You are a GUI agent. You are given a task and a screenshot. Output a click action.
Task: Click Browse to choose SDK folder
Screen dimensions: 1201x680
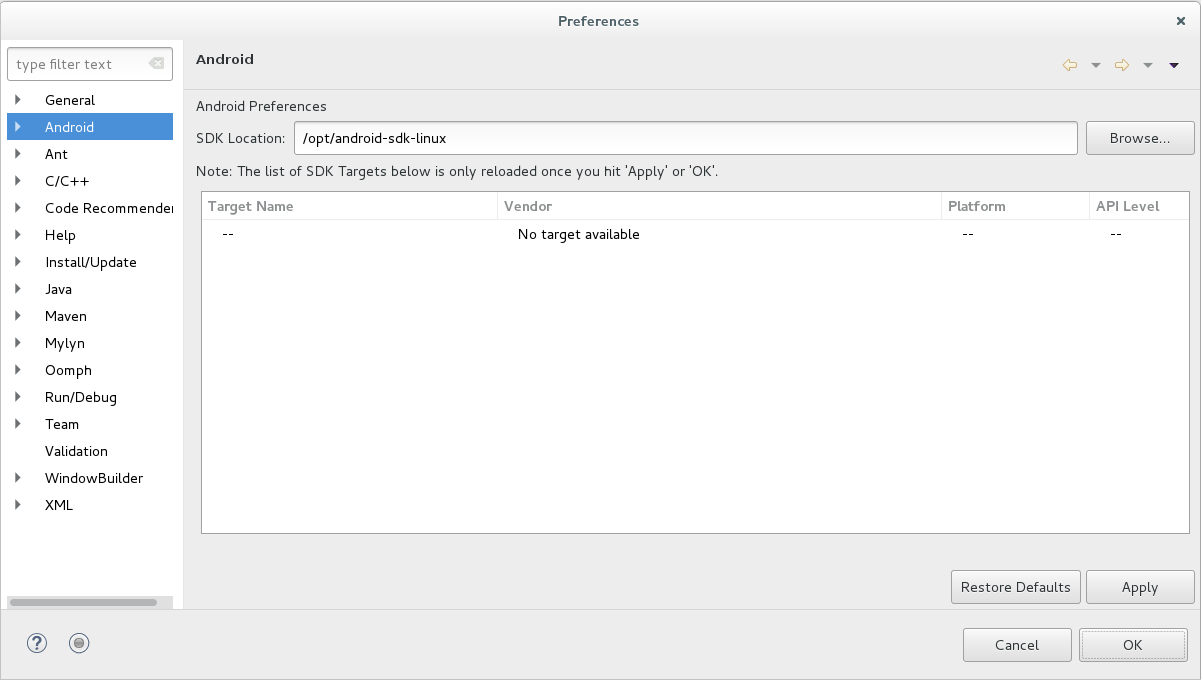1140,138
